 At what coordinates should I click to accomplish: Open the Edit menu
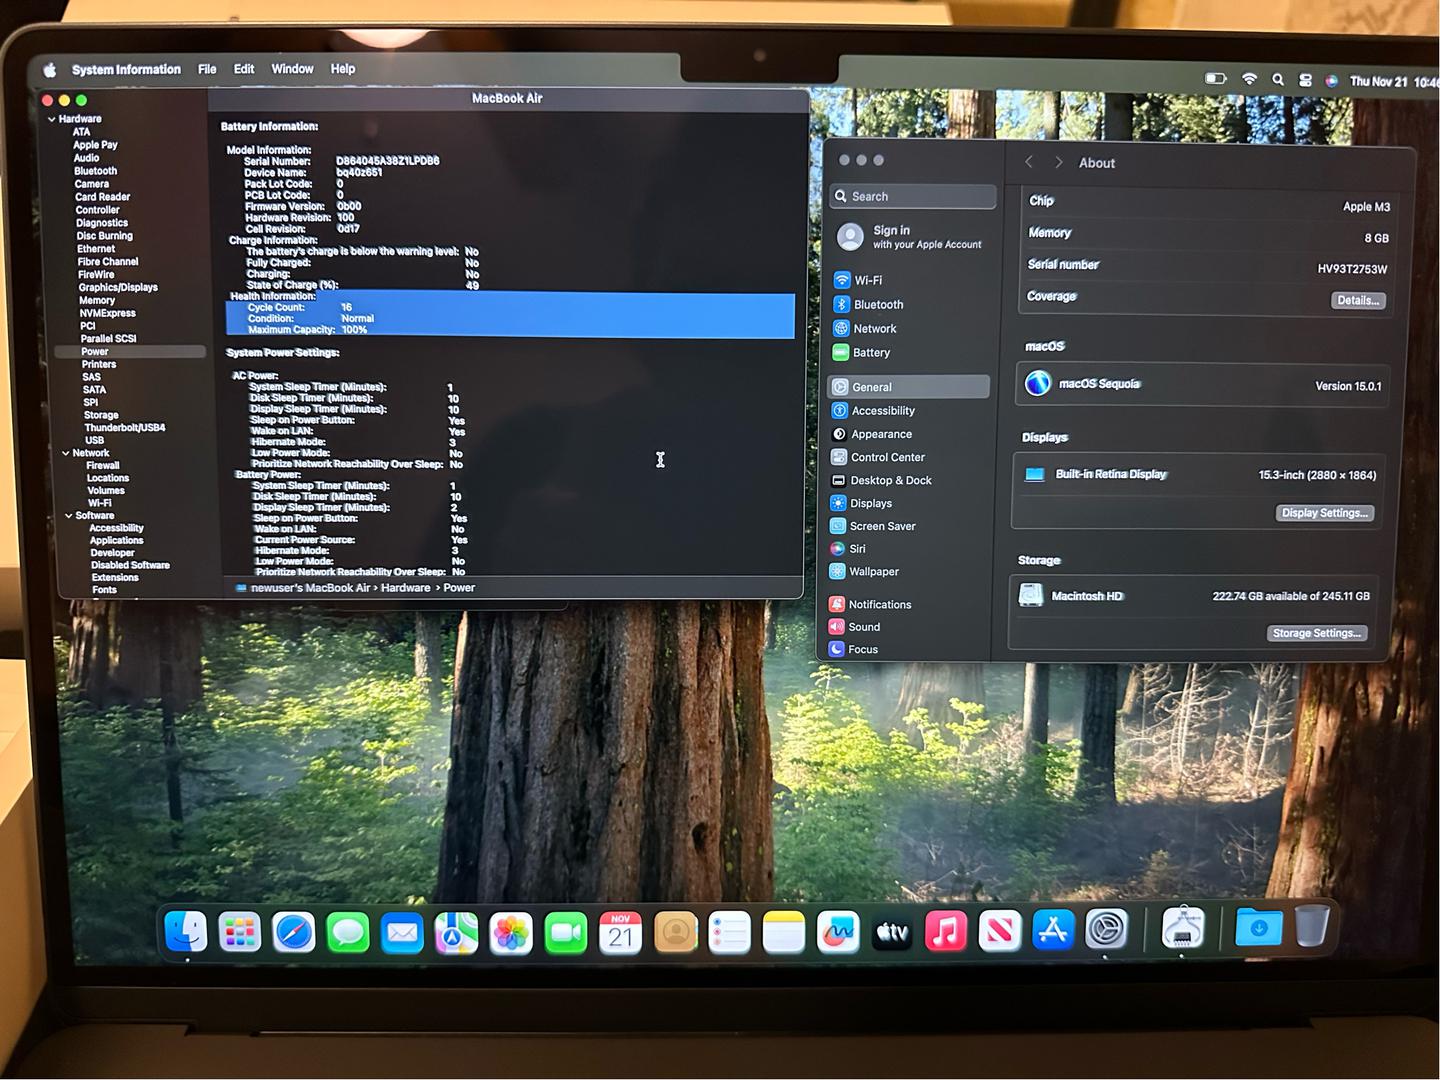coord(244,69)
